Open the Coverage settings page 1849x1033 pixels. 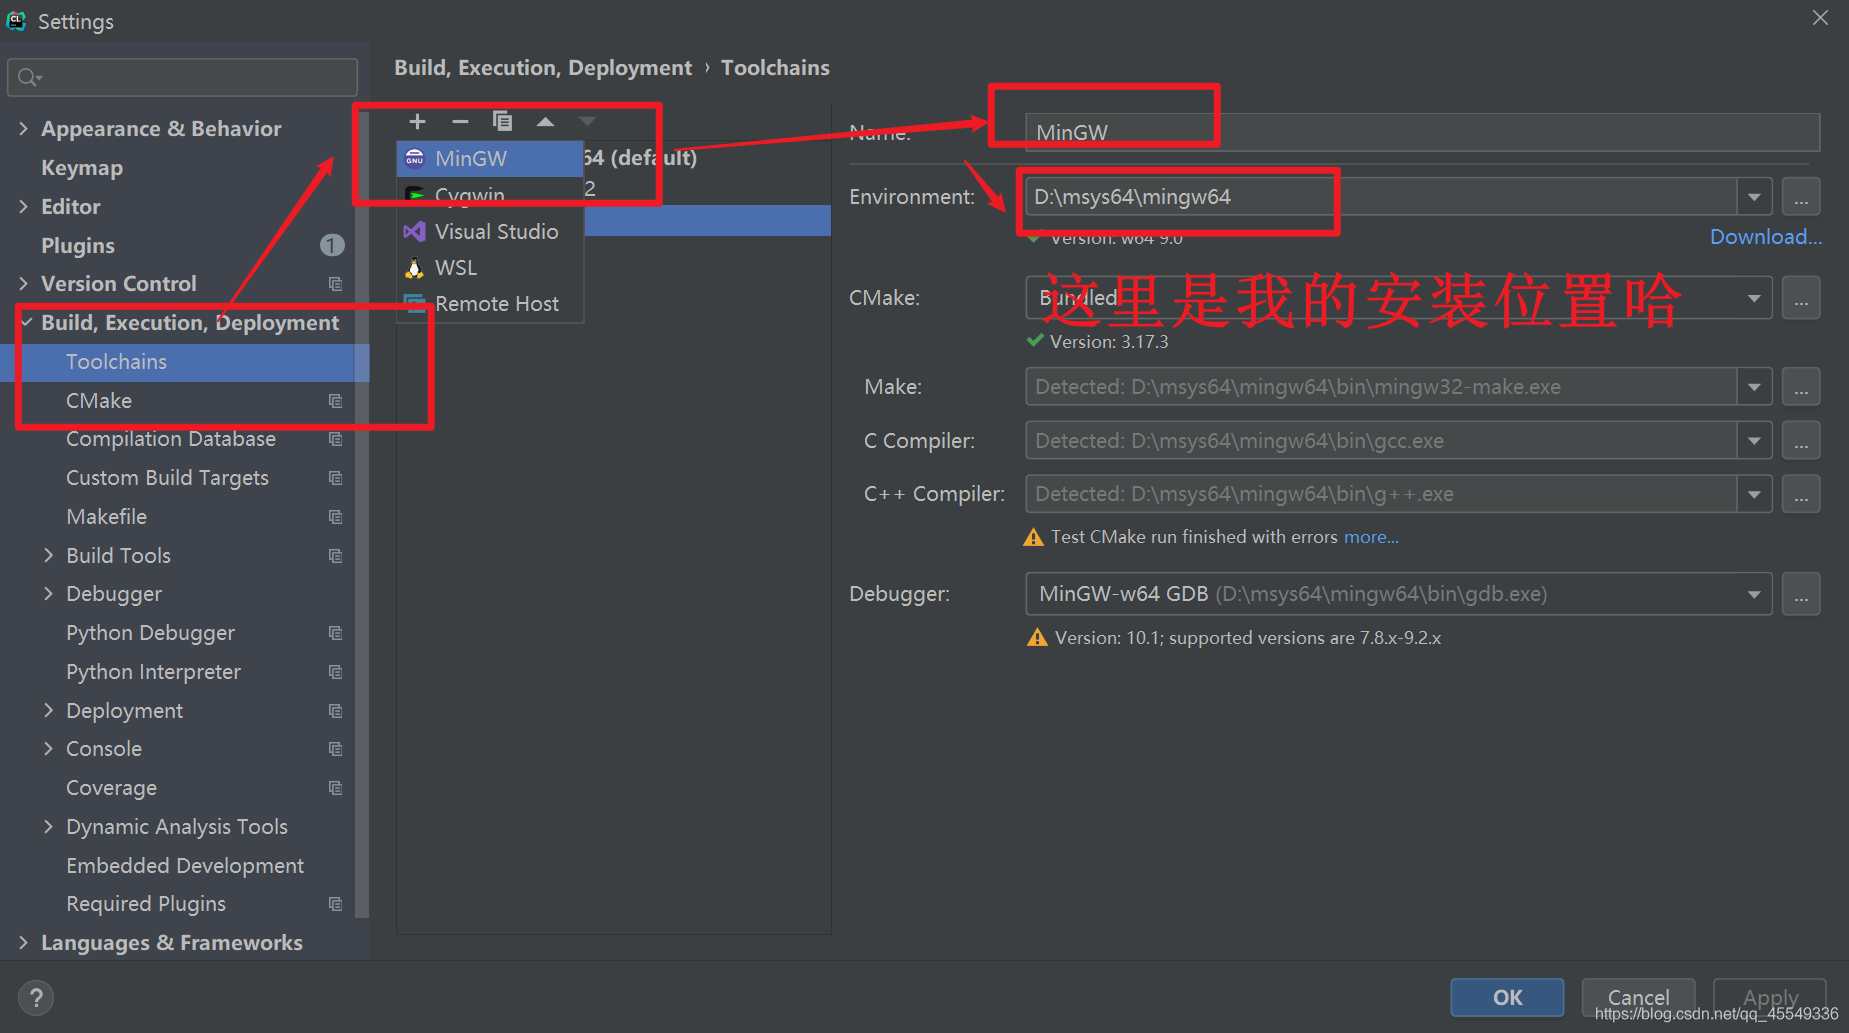[x=111, y=787]
